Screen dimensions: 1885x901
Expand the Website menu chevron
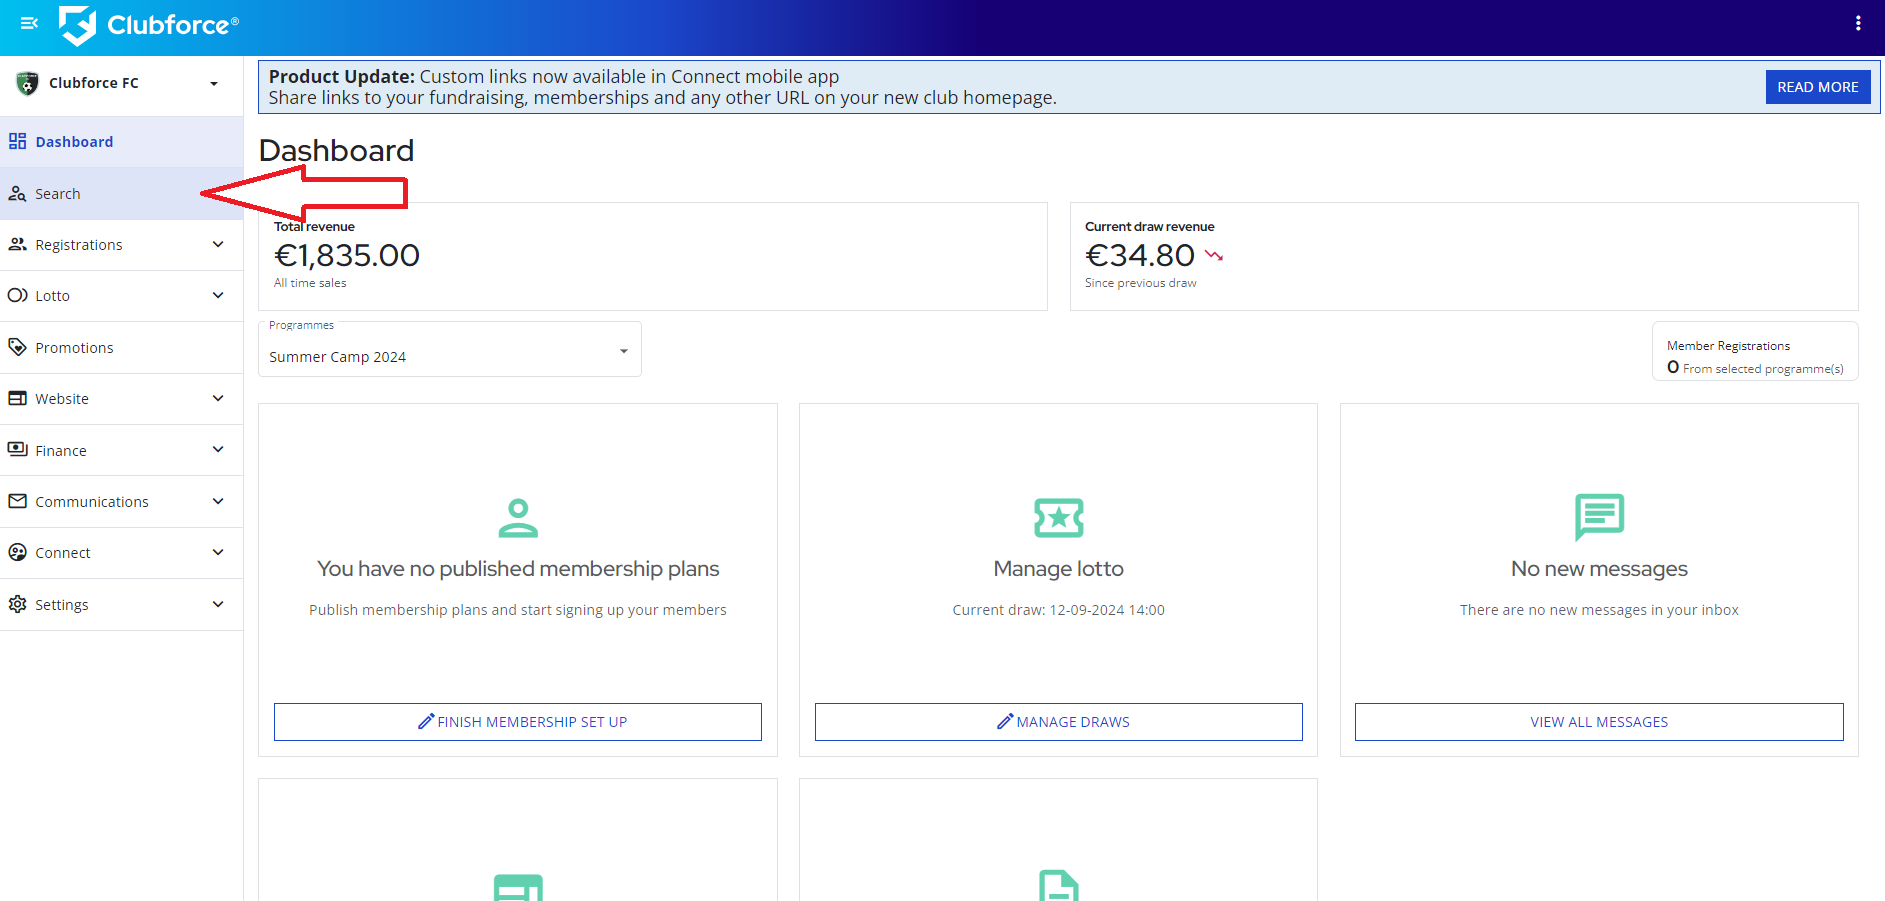[218, 398]
